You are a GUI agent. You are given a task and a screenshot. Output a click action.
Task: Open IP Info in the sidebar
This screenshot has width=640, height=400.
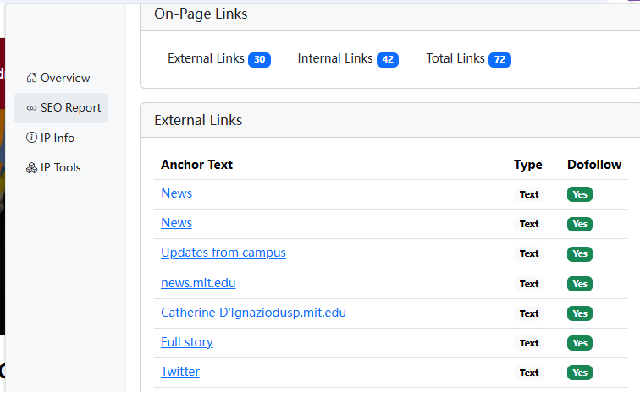pyautogui.click(x=61, y=138)
